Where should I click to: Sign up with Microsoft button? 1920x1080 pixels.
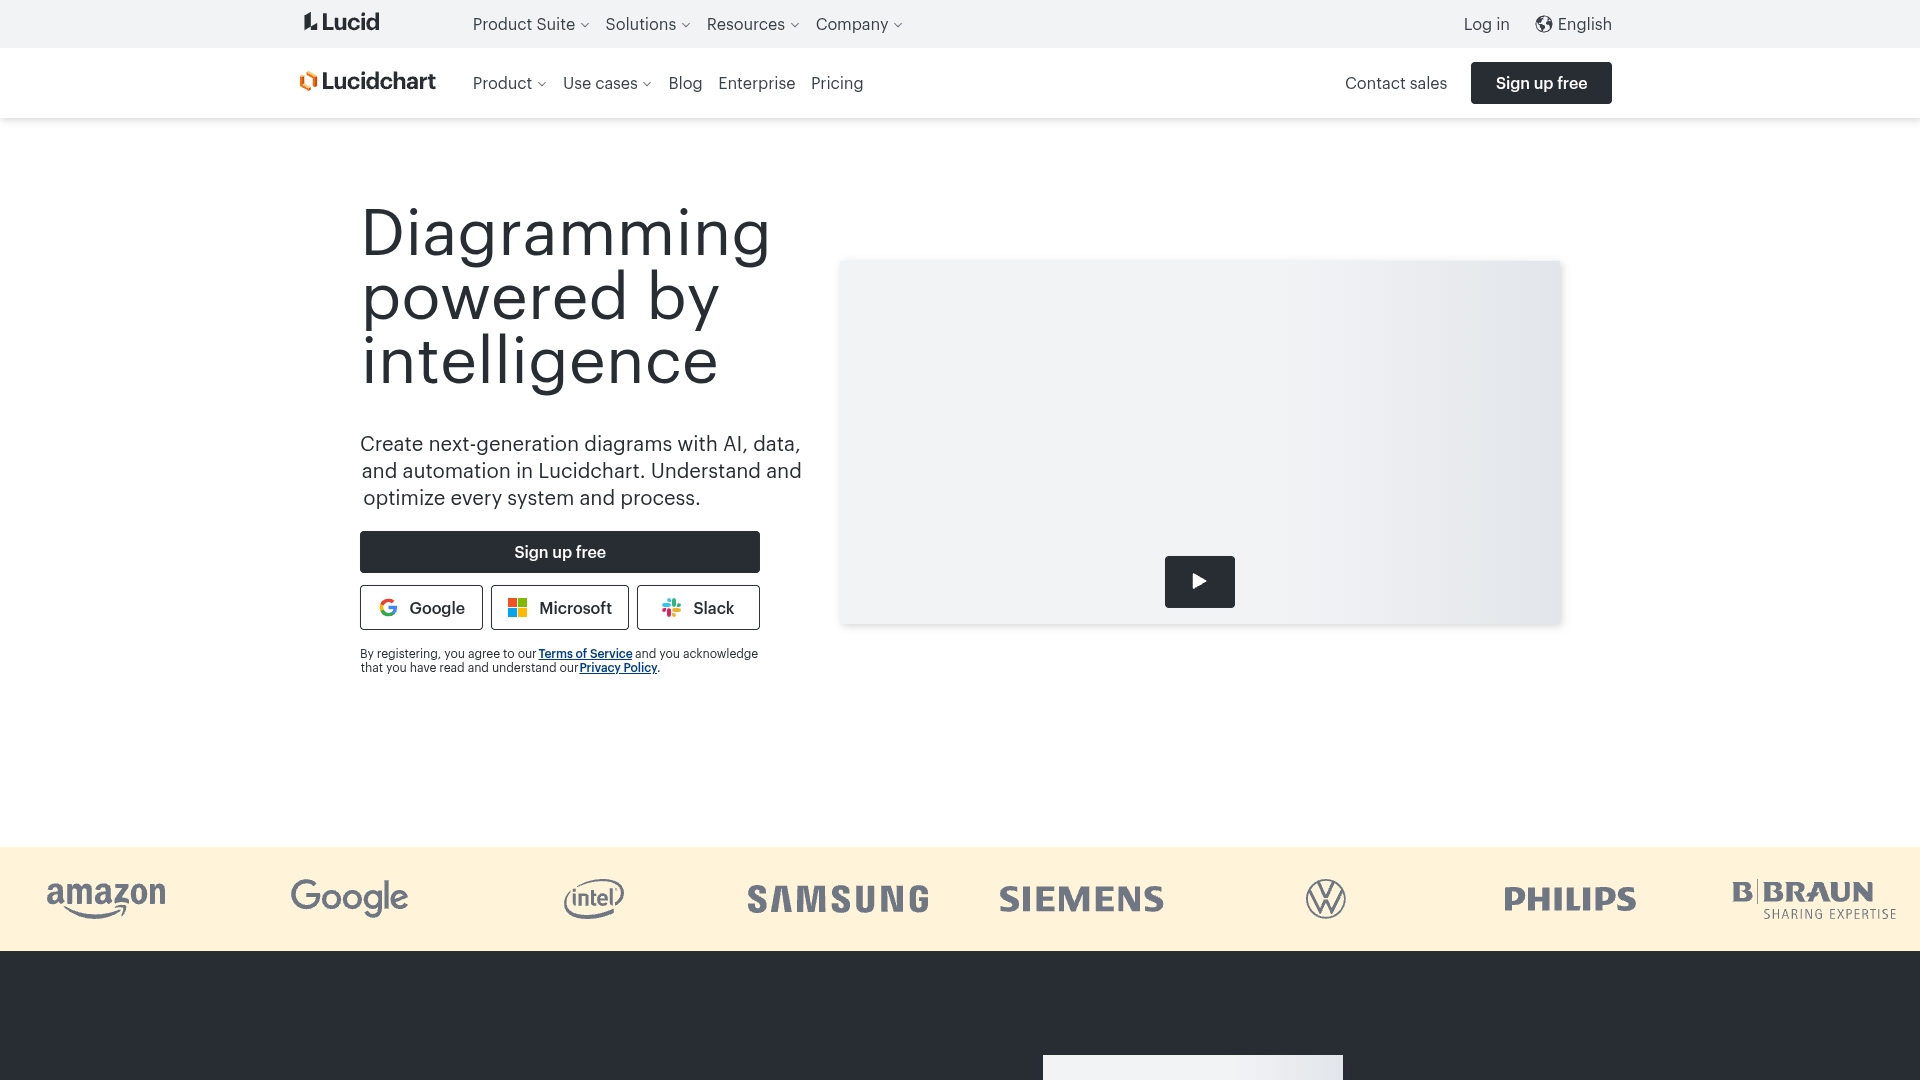tap(560, 608)
